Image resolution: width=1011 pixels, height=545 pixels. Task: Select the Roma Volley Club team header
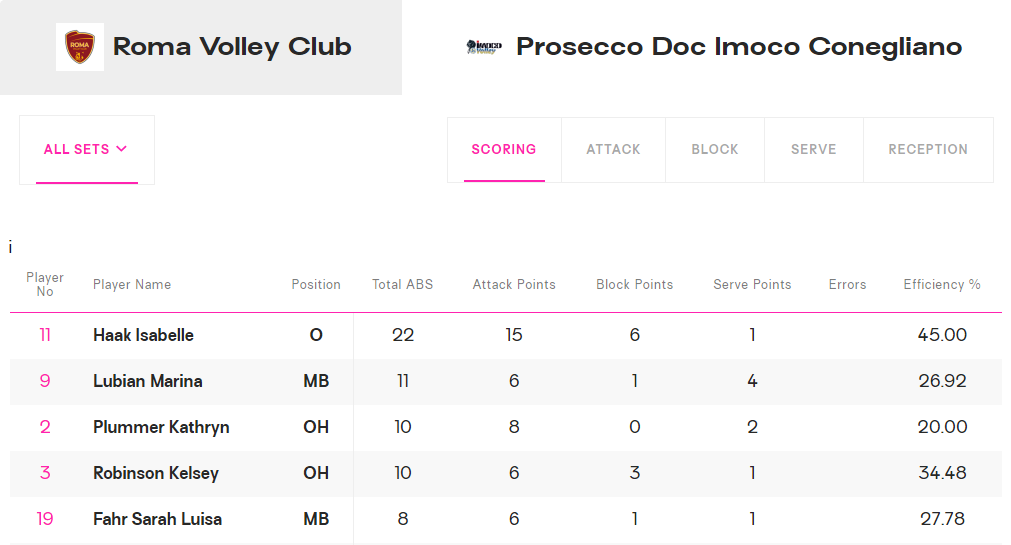point(201,47)
